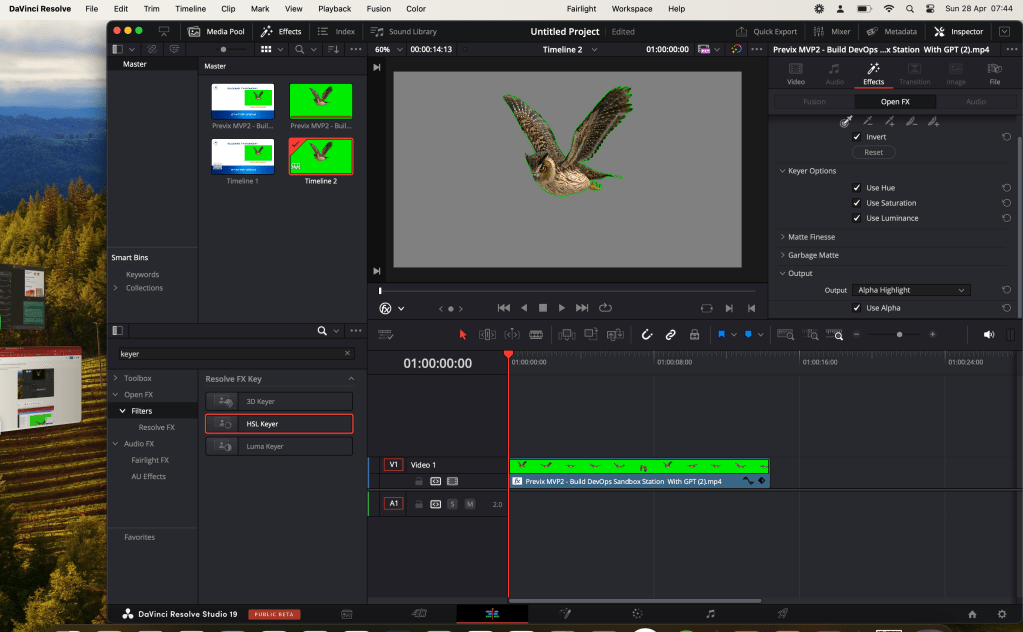Collapse the Resolve FX Key group

[x=351, y=379]
